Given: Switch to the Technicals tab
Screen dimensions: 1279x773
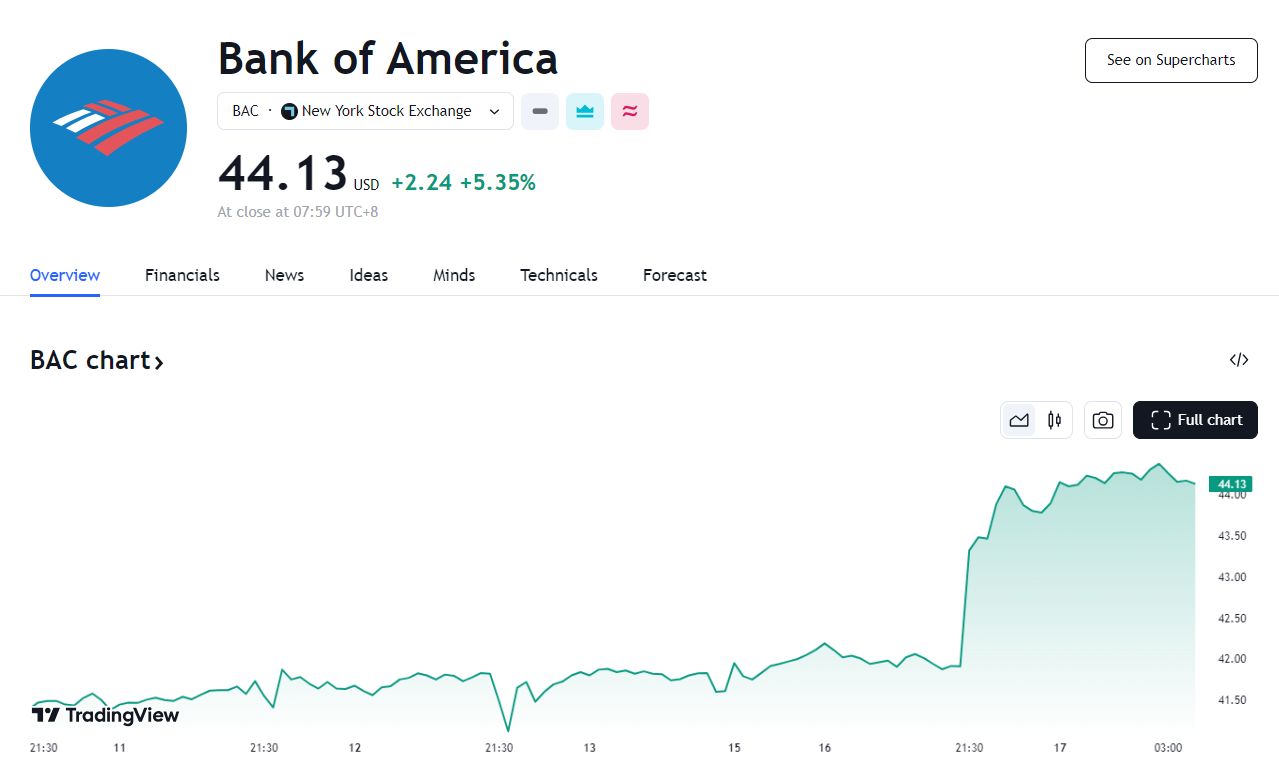Looking at the screenshot, I should (x=559, y=275).
